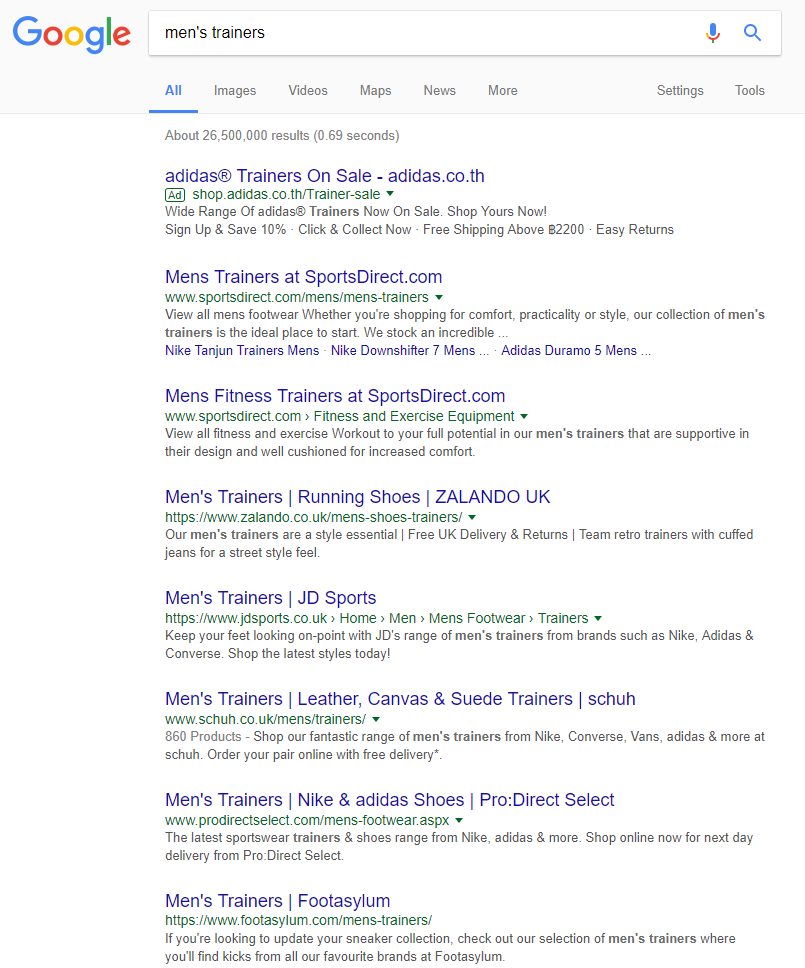Open Men's Trainers Footasylum result

coord(277,900)
